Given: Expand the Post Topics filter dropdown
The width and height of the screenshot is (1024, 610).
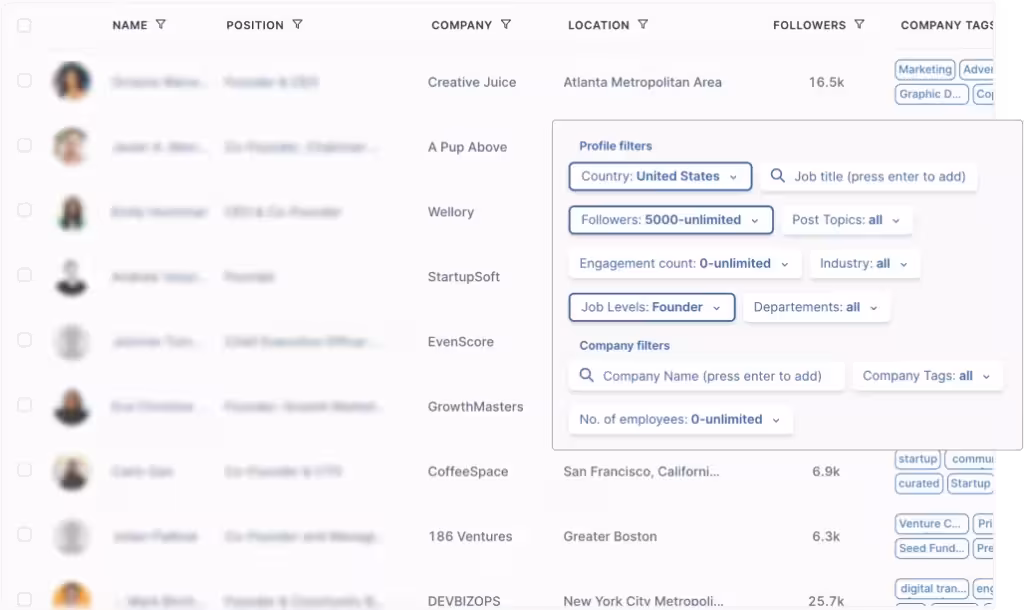Looking at the screenshot, I should click(x=845, y=220).
